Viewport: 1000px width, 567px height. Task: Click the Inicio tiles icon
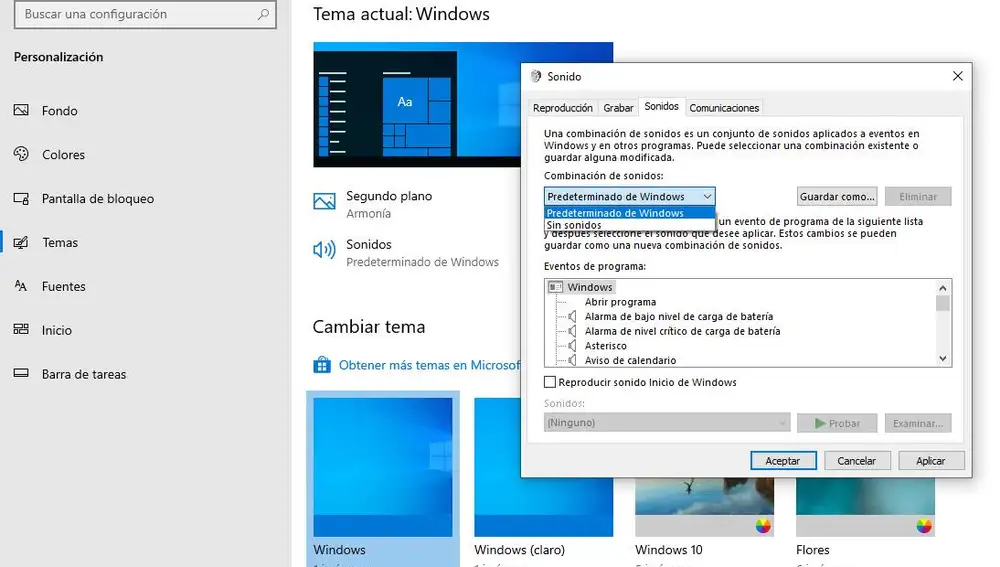[x=21, y=329]
